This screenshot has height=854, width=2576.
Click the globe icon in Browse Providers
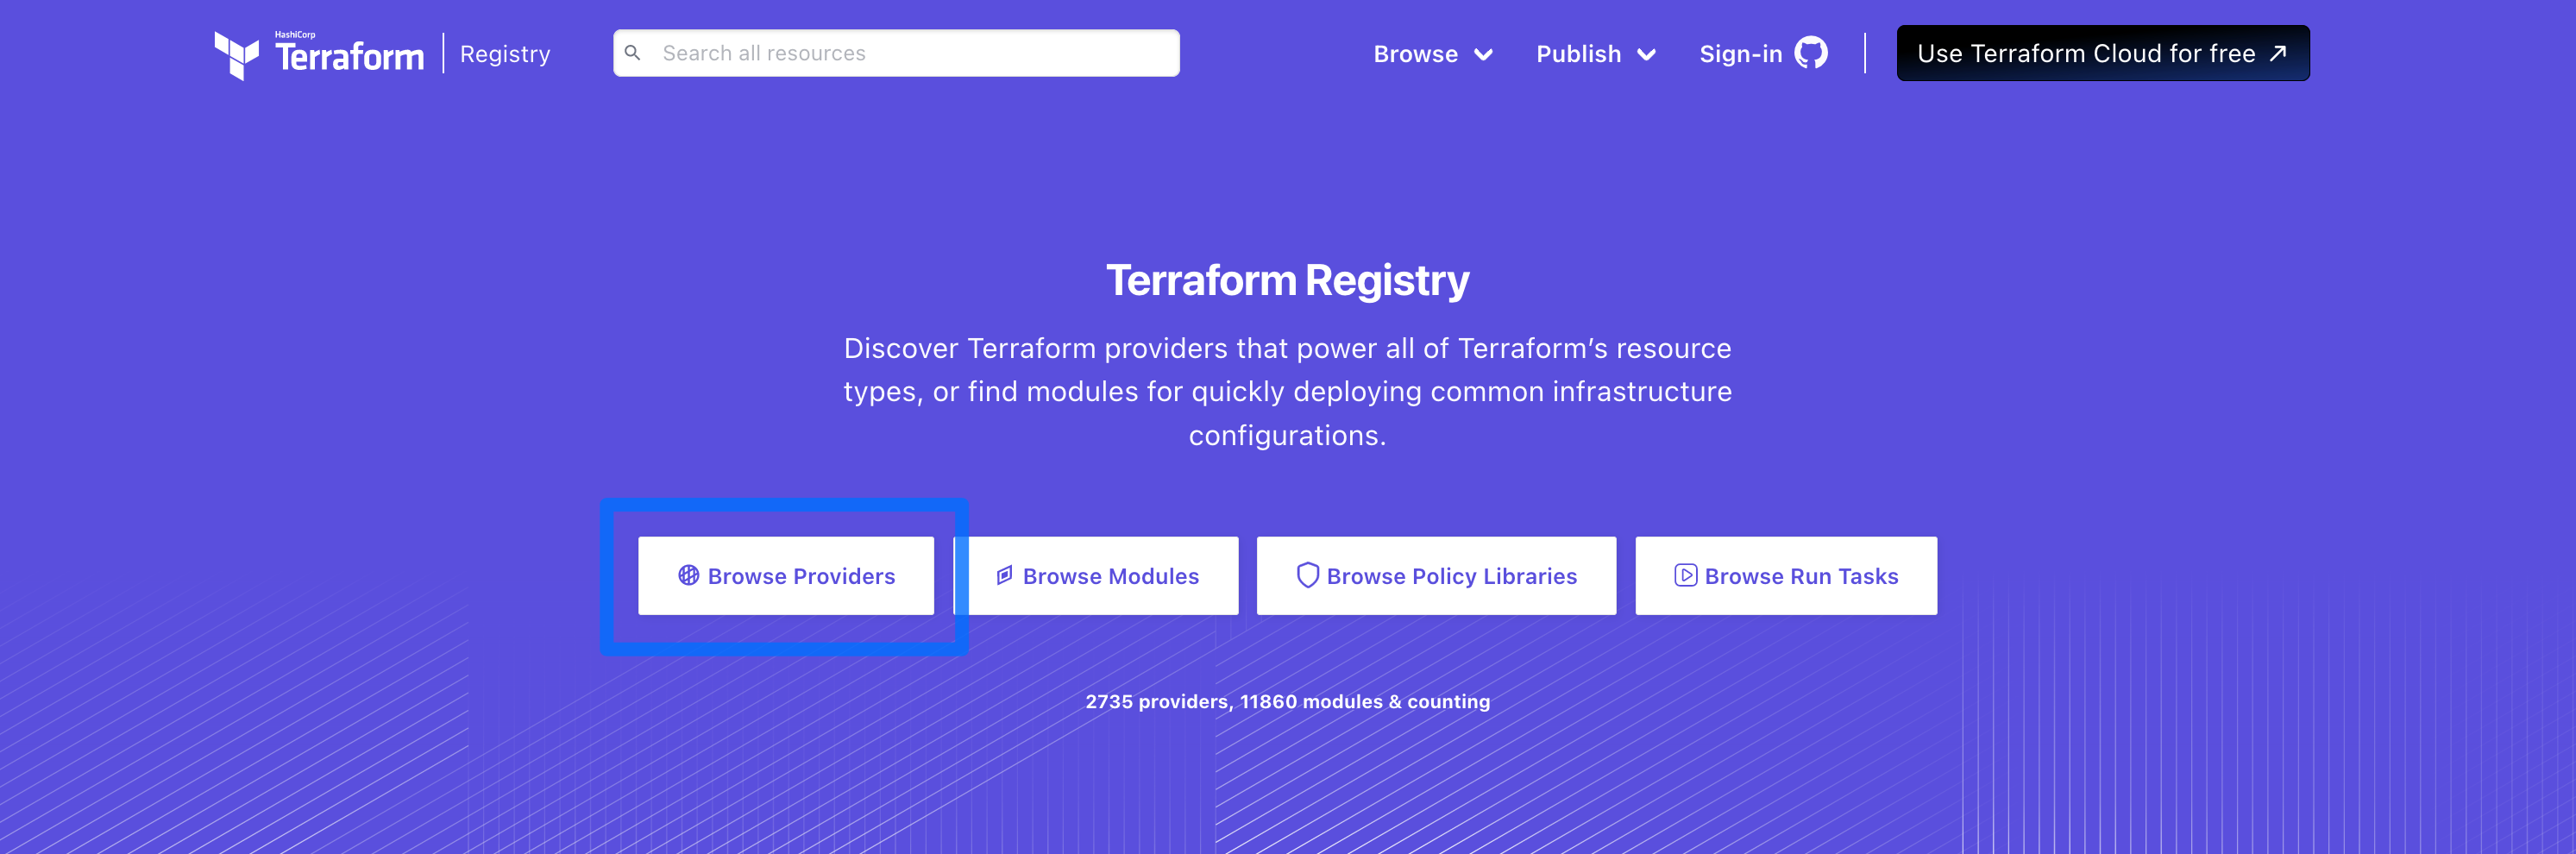688,575
